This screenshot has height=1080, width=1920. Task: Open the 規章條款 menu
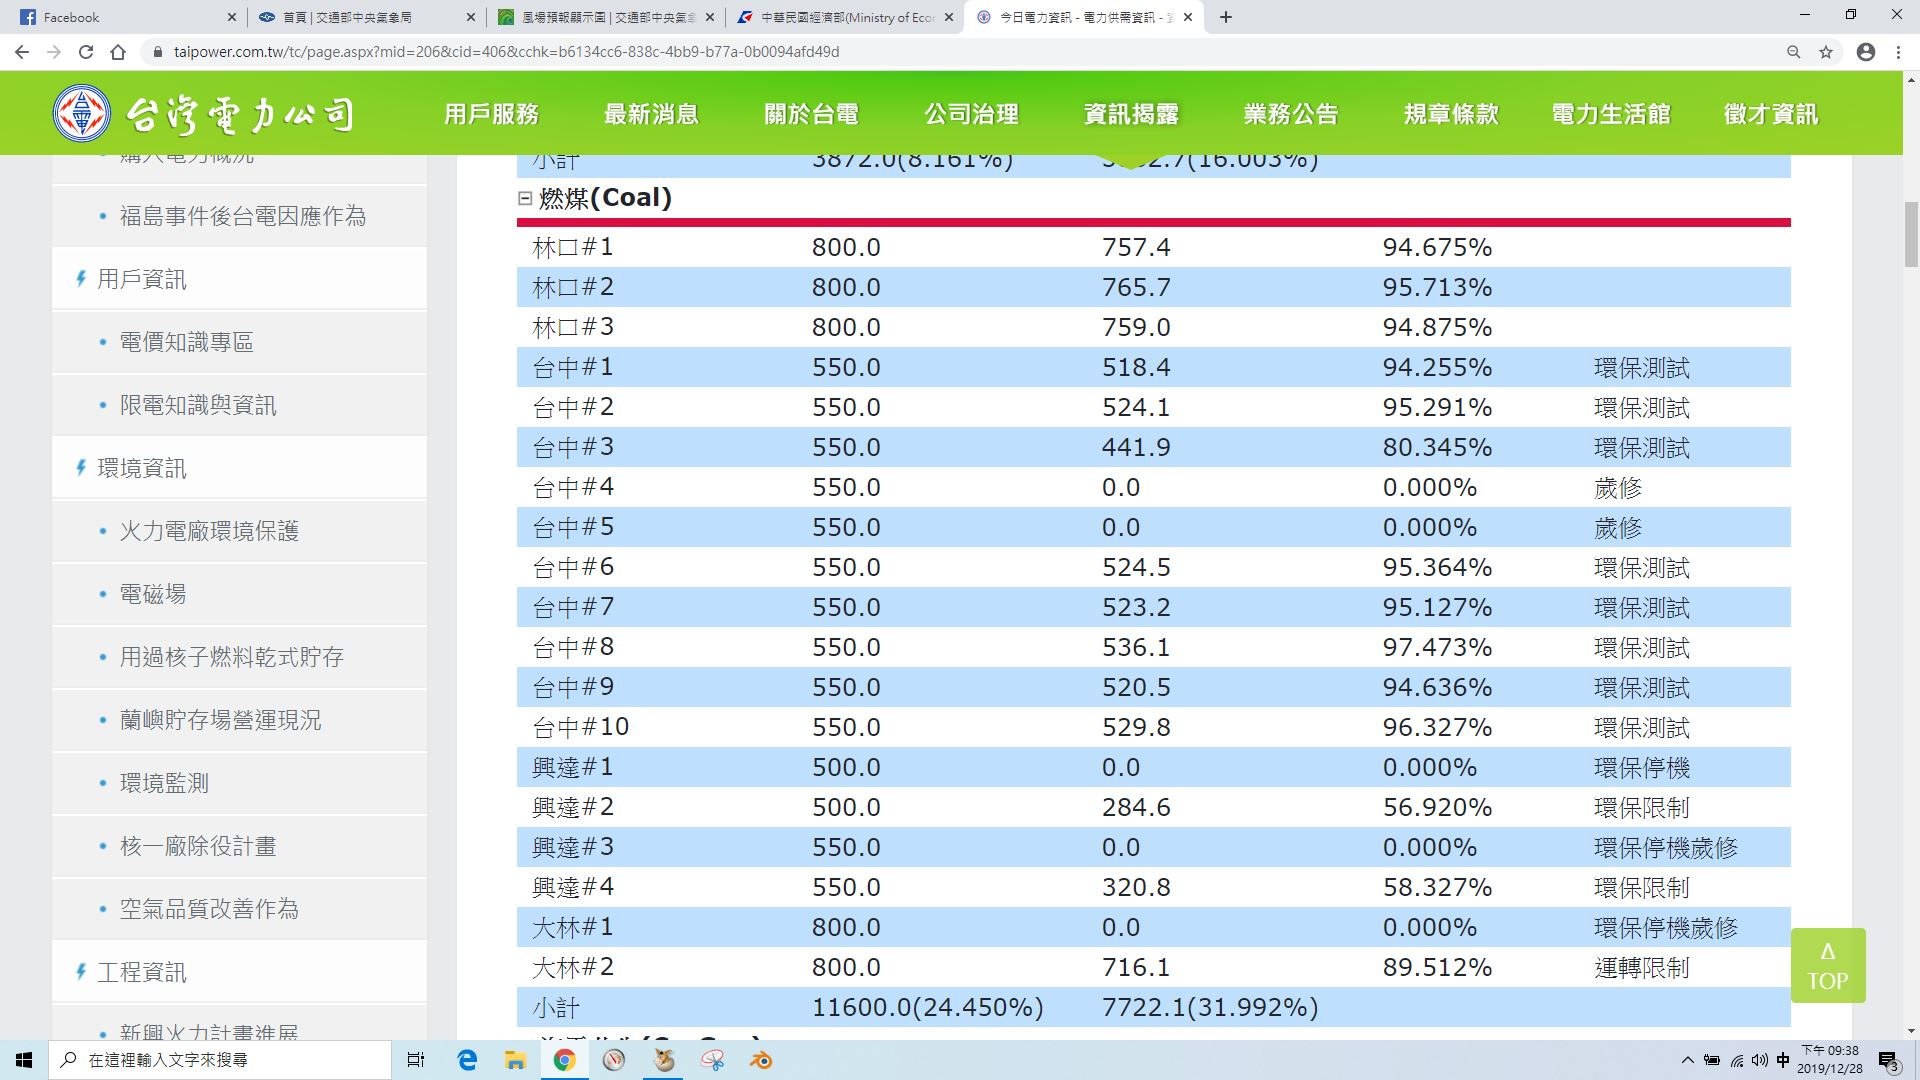click(1451, 114)
